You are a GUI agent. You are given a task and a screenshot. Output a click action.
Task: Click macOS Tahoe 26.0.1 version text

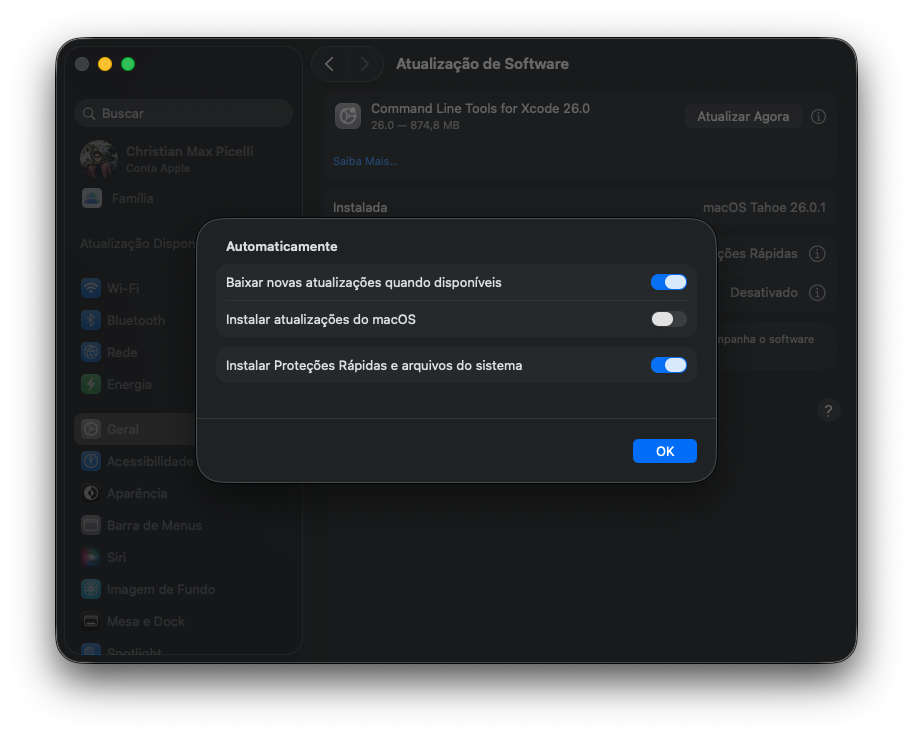764,208
